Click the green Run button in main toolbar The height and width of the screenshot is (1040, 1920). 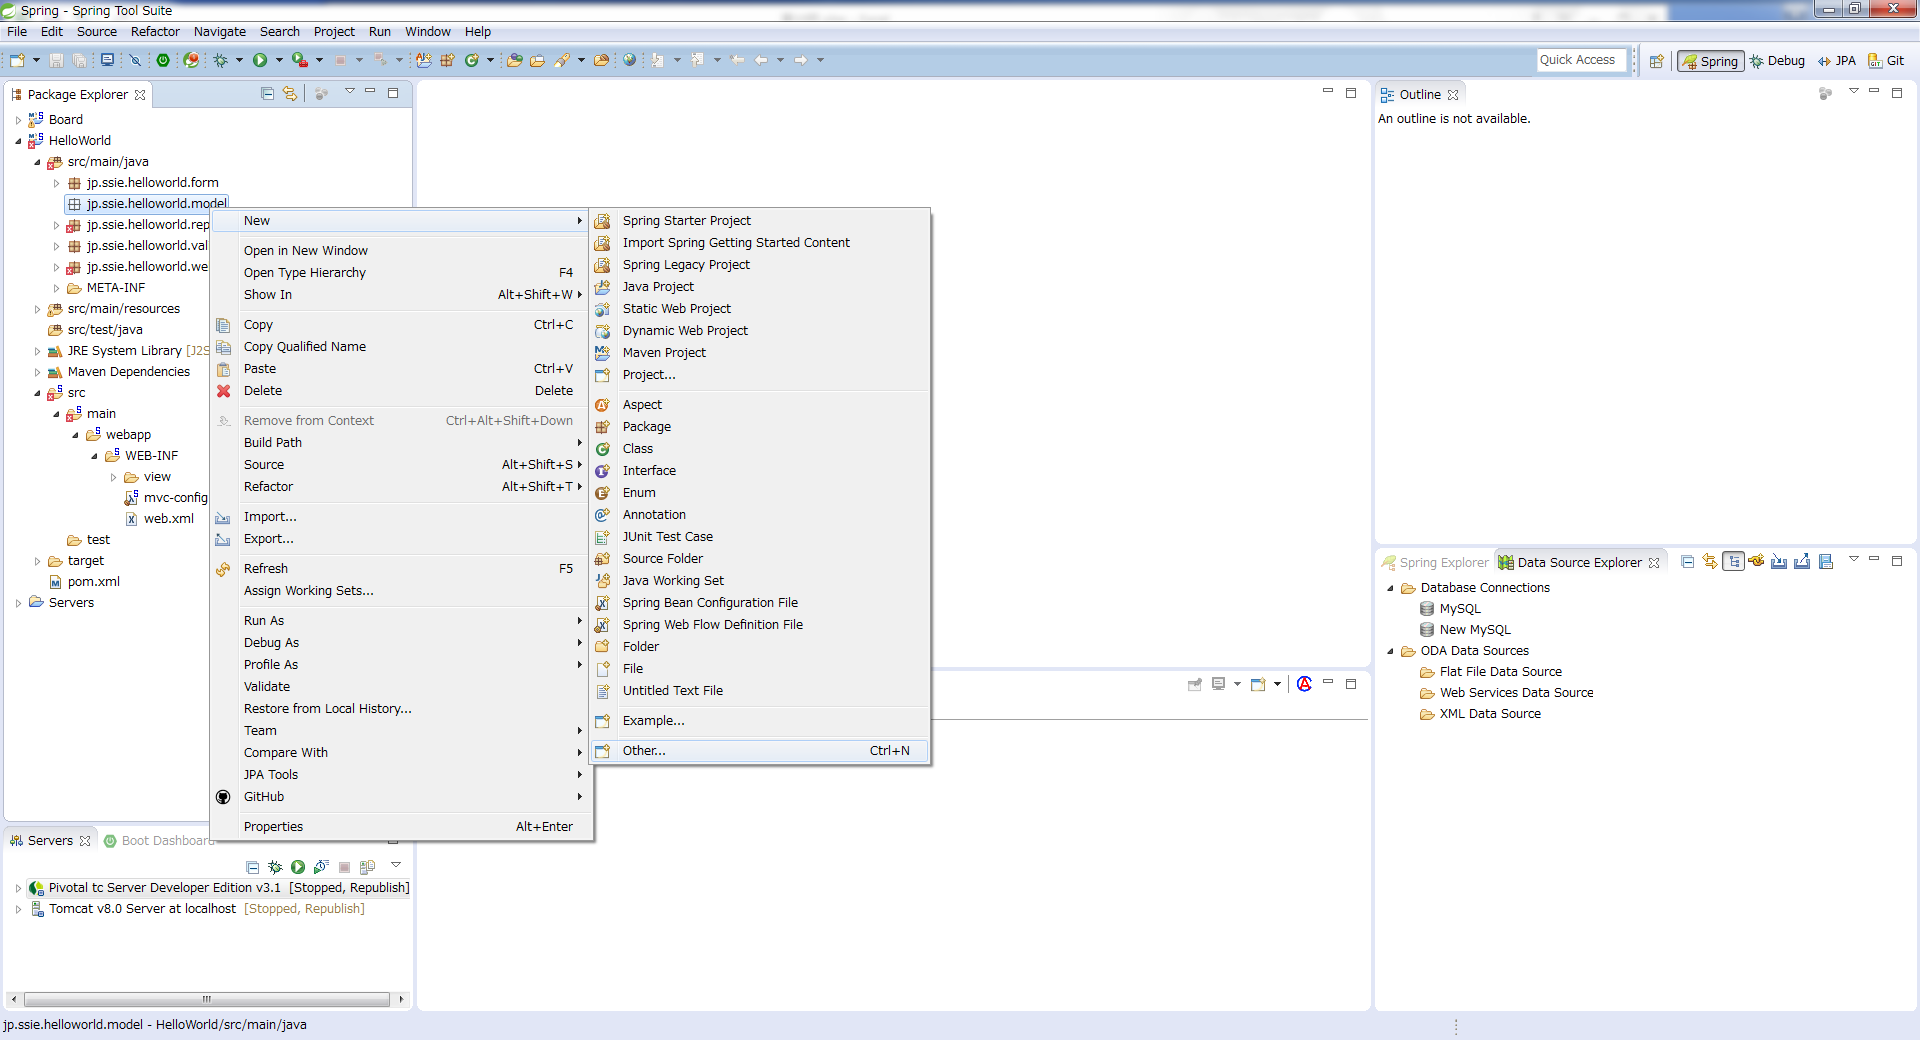[x=260, y=60]
